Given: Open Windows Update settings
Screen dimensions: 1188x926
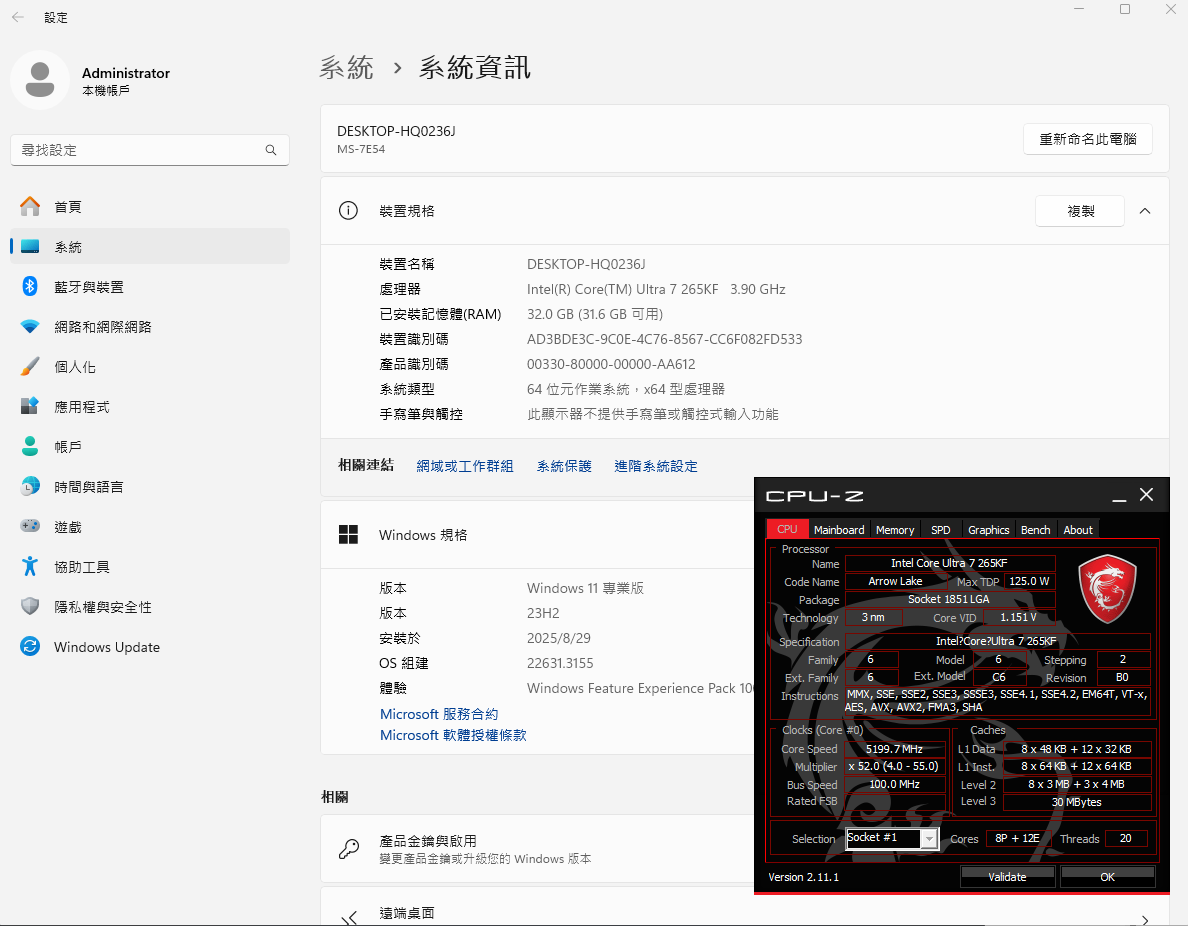Looking at the screenshot, I should (x=150, y=647).
